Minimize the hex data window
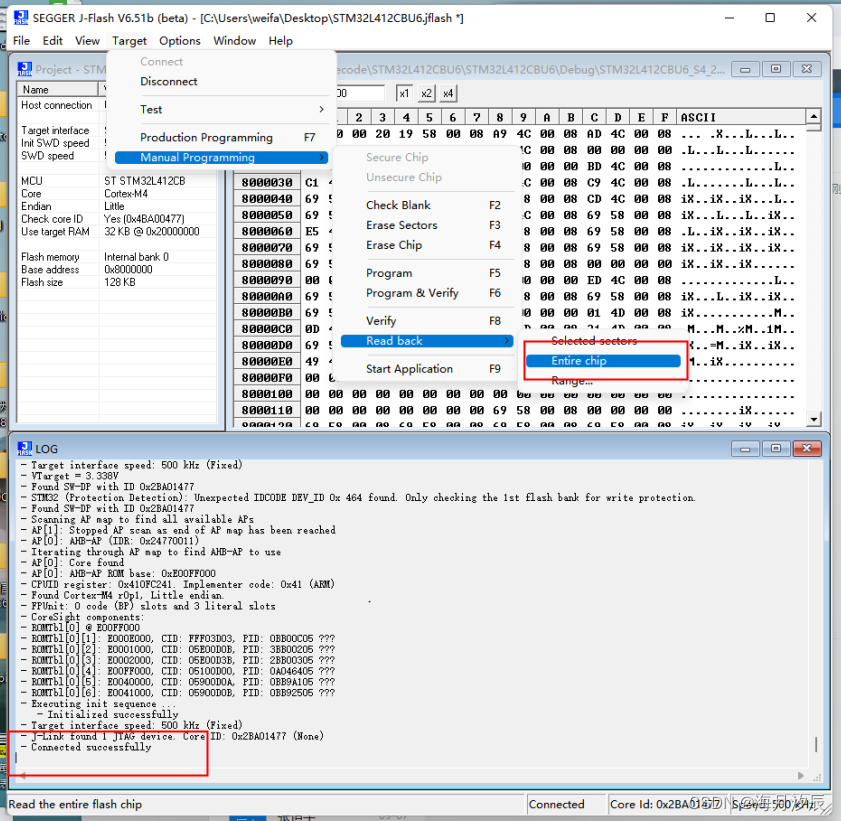 [x=745, y=69]
